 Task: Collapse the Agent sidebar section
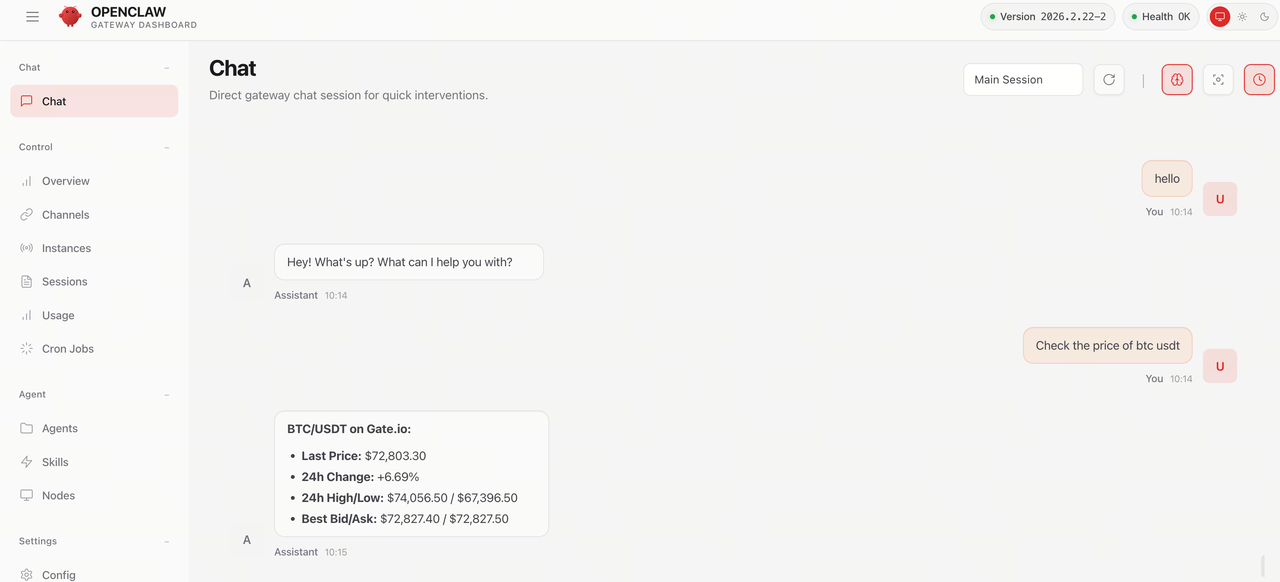point(167,395)
